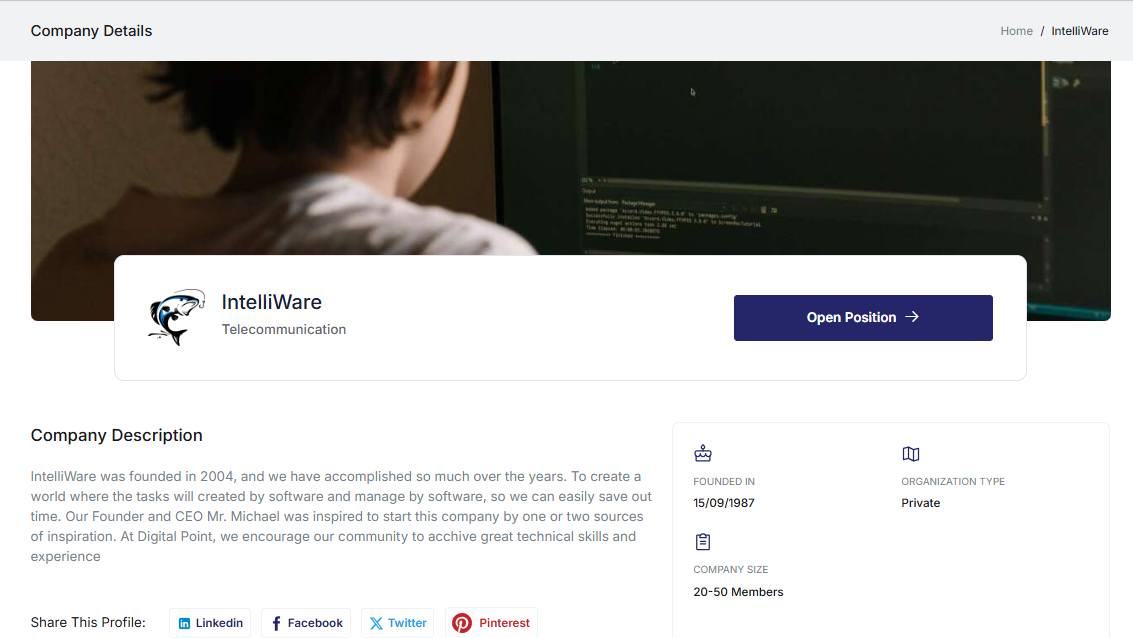Click the IntelliWare company name heading
1133x638 pixels.
tap(272, 302)
